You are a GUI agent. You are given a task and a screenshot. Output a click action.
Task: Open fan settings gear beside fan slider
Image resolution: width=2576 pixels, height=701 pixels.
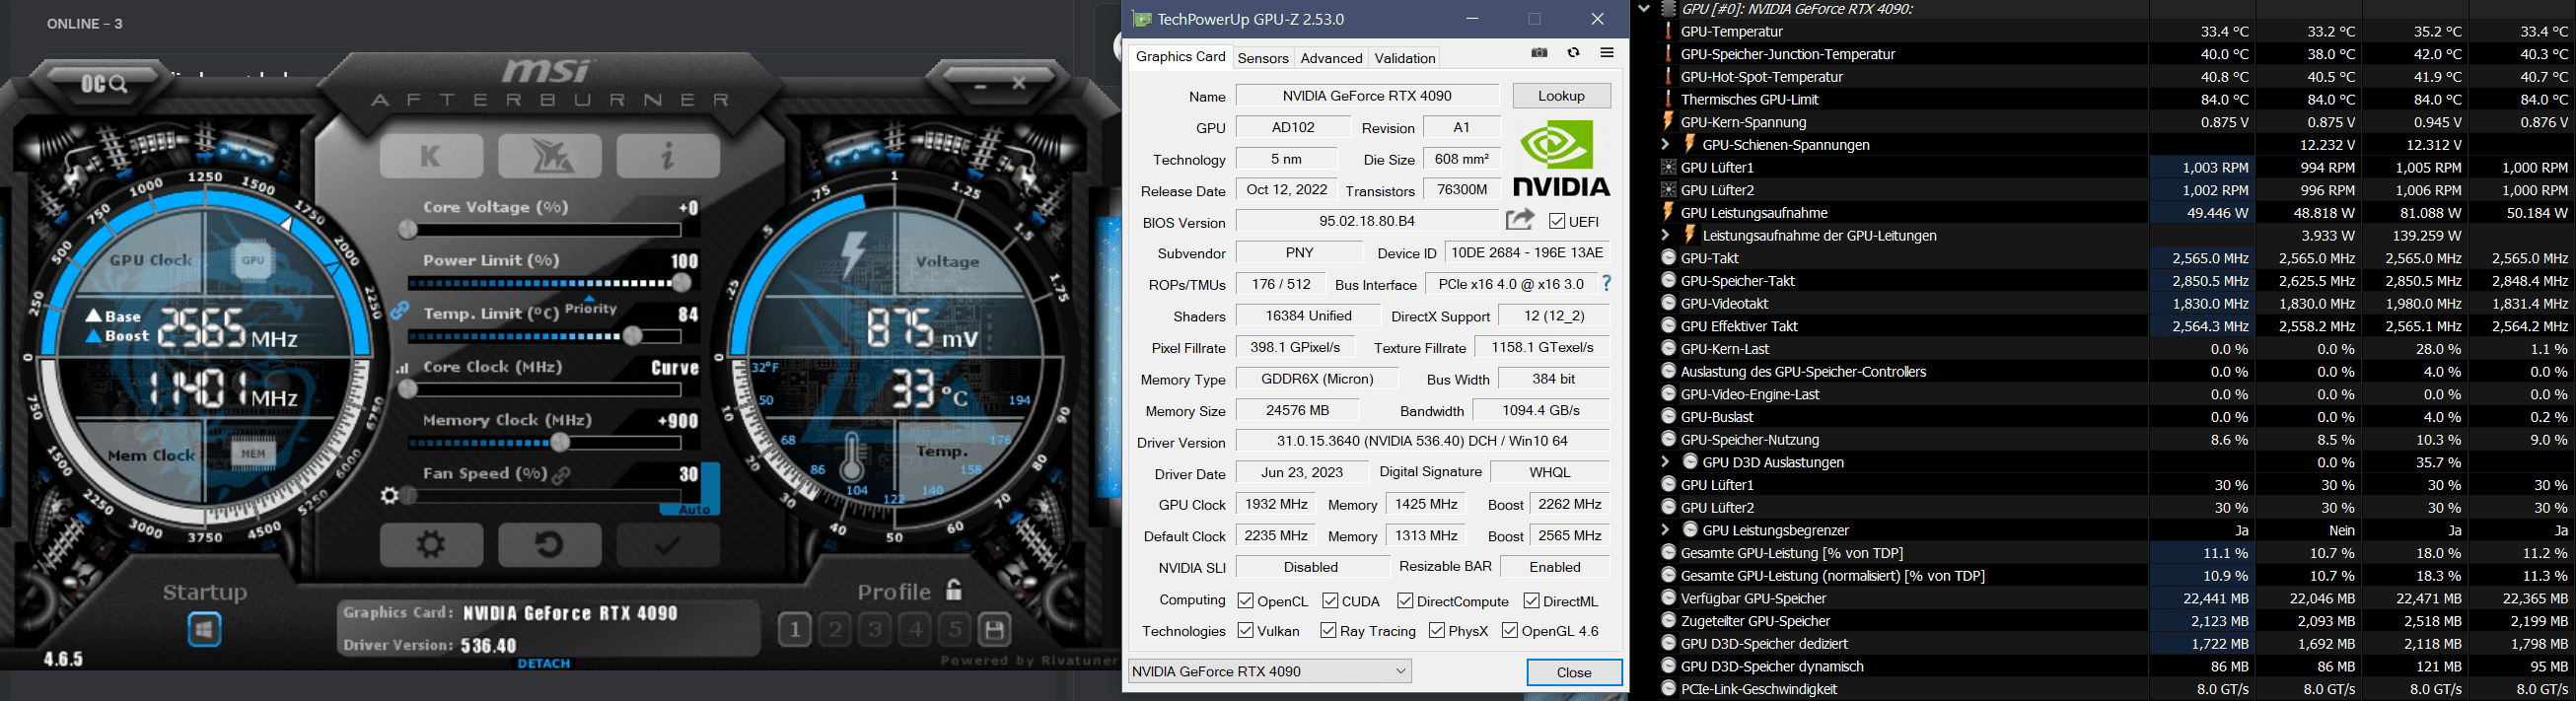390,496
